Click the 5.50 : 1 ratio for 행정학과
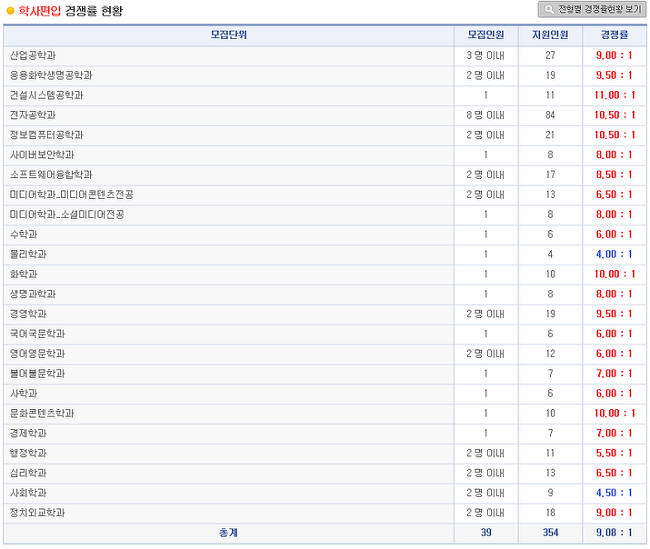The image size is (650, 549). (x=614, y=453)
